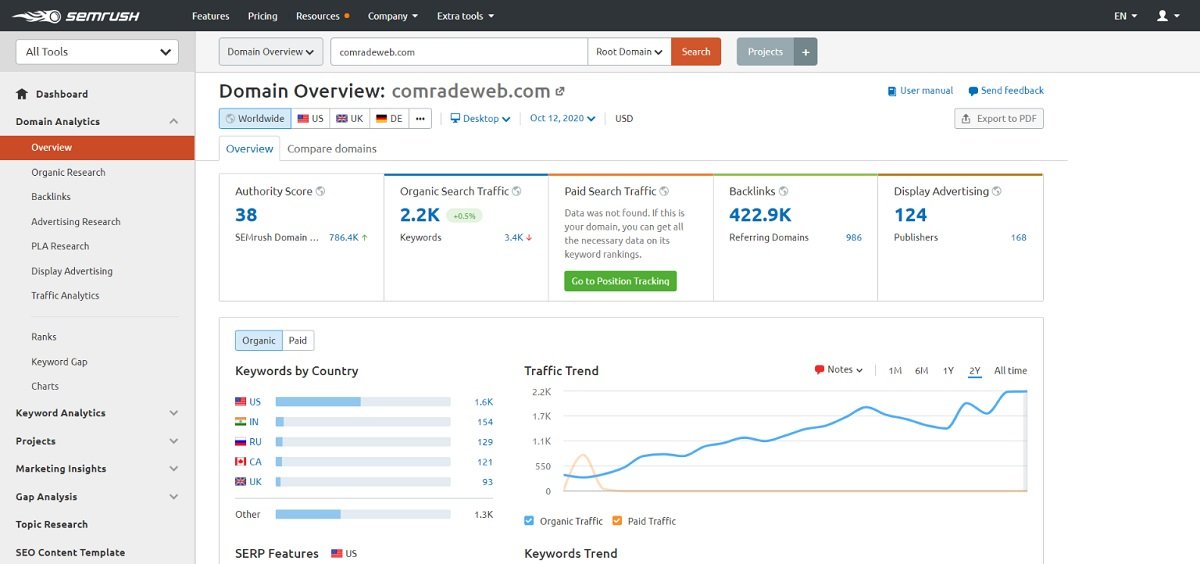
Task: Toggle the Organic Traffic checkbox
Action: [529, 521]
